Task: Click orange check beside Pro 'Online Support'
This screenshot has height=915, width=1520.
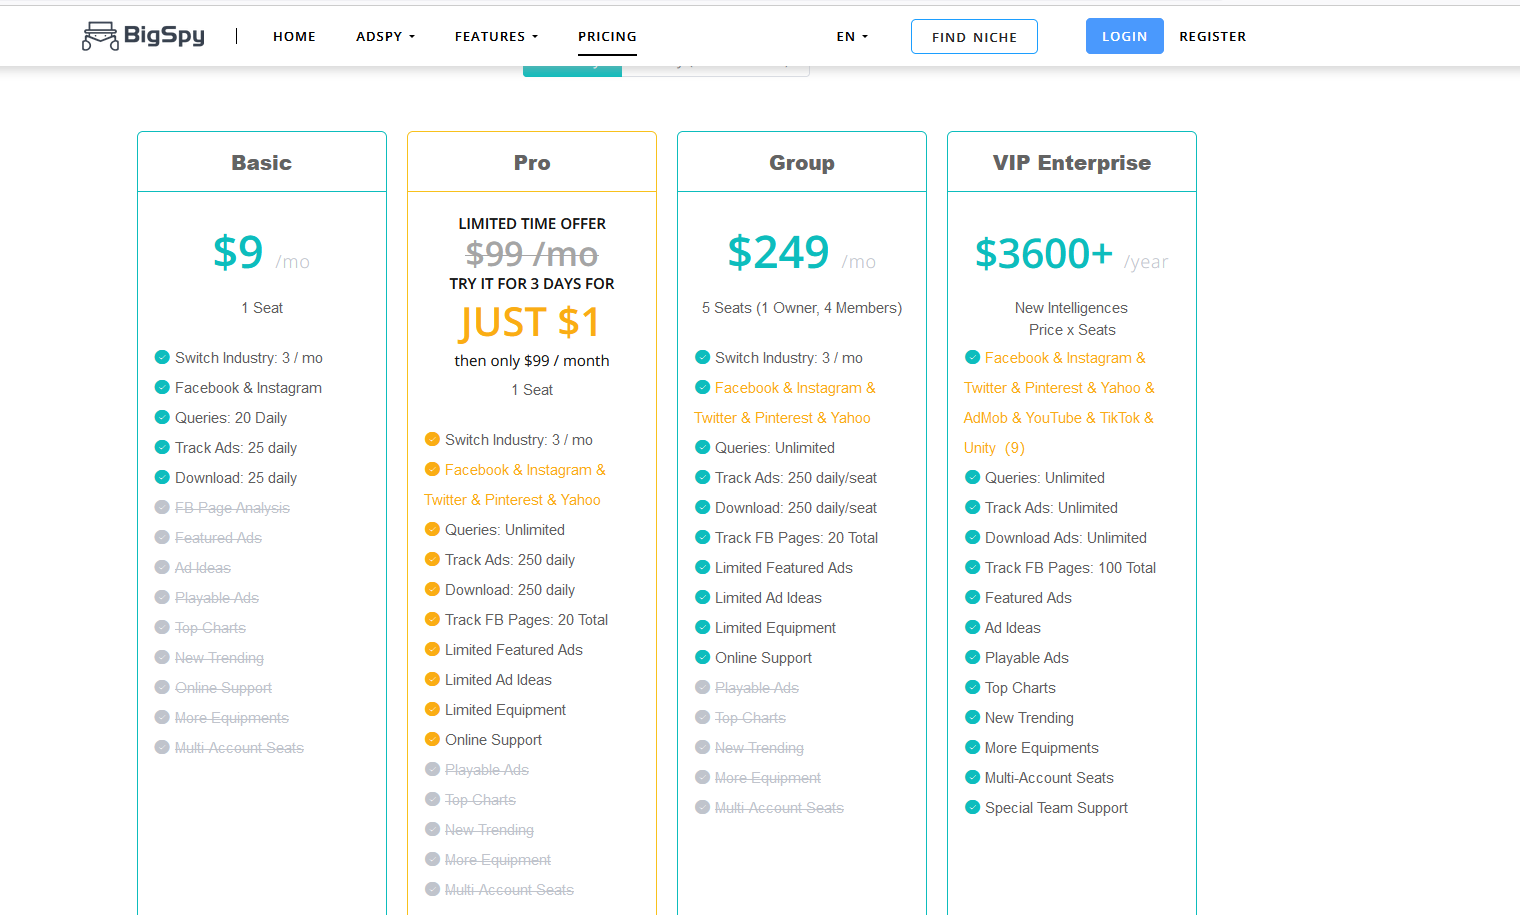Action: pyautogui.click(x=432, y=739)
